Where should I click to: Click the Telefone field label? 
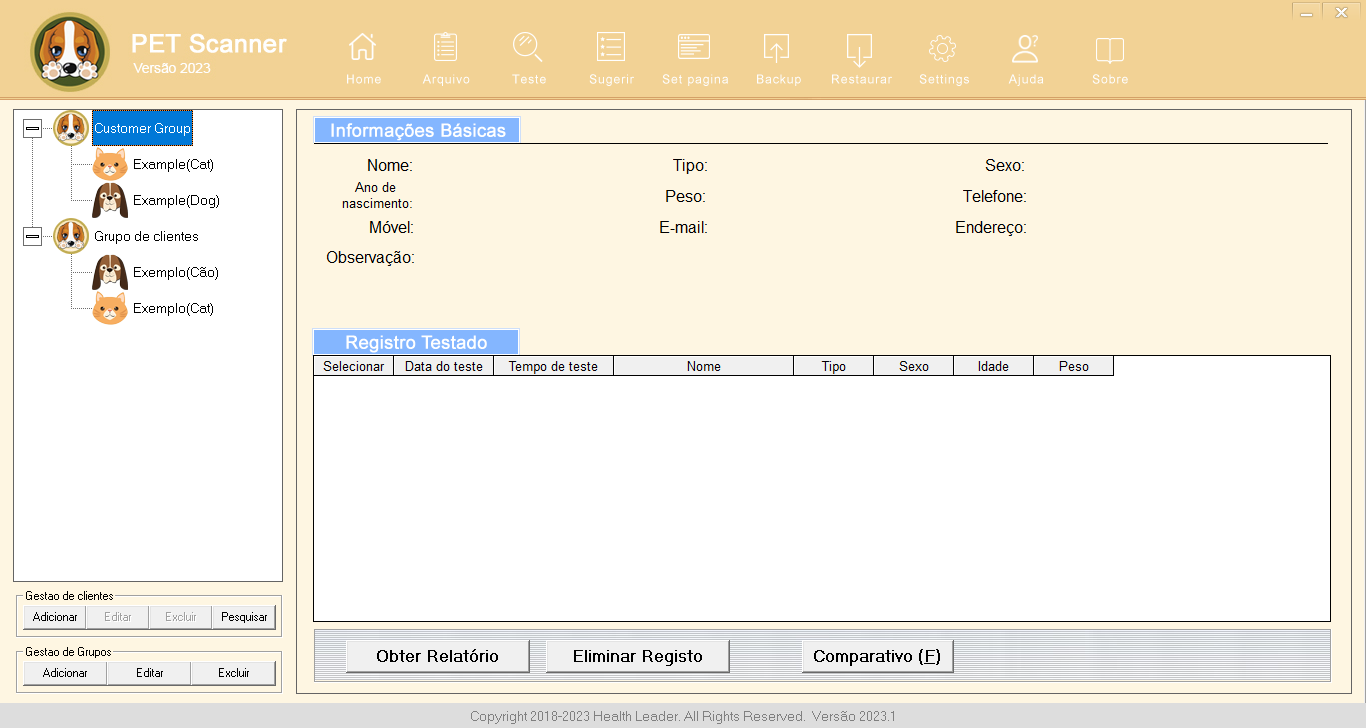[994, 197]
